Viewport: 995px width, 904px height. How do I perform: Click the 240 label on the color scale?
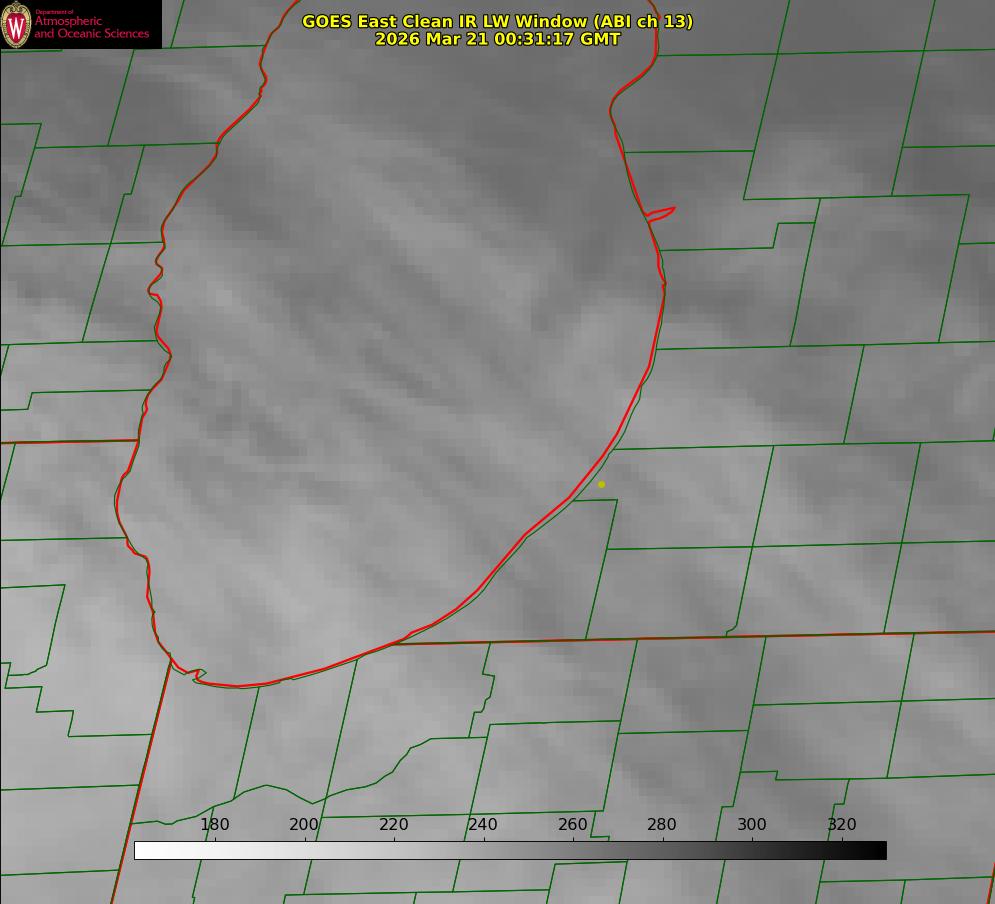[x=483, y=824]
